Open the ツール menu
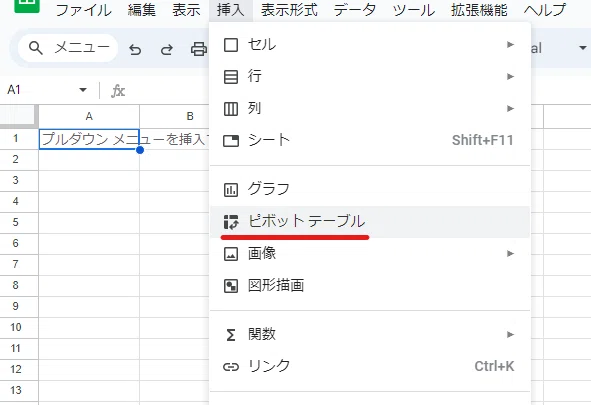Screen dimensions: 591x405 click(x=414, y=10)
